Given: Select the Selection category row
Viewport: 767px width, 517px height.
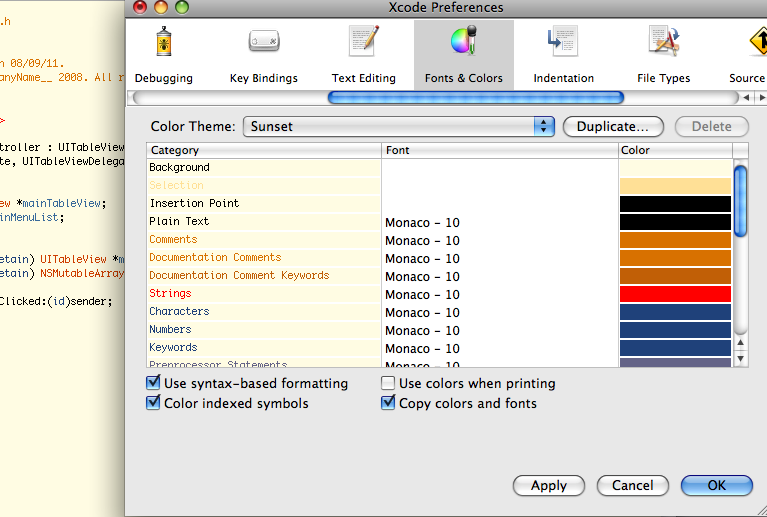Looking at the screenshot, I should [x=264, y=186].
